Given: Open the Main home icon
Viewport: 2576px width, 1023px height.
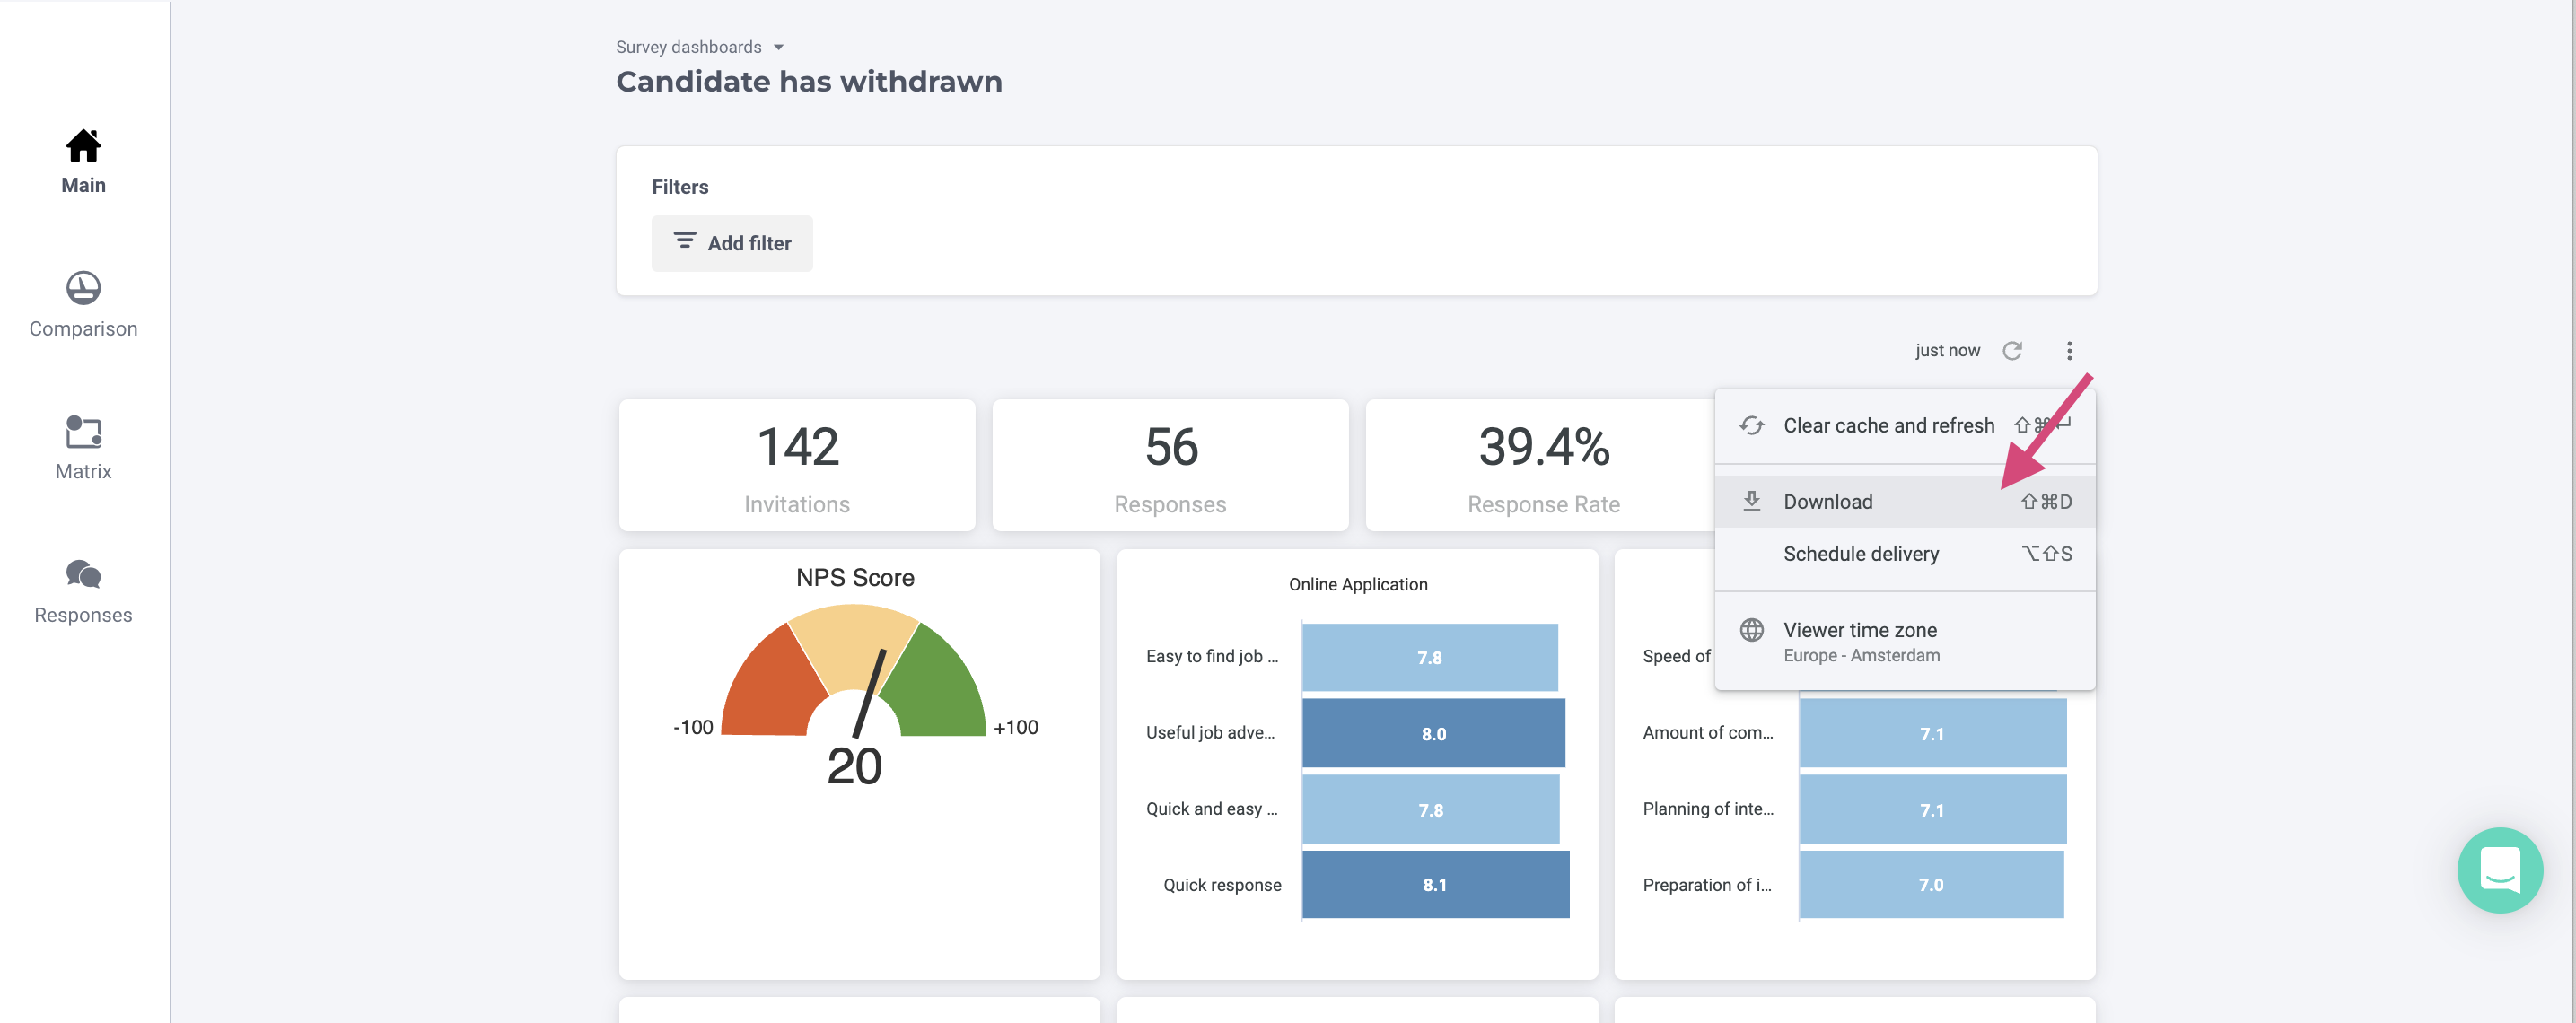Looking at the screenshot, I should [83, 146].
